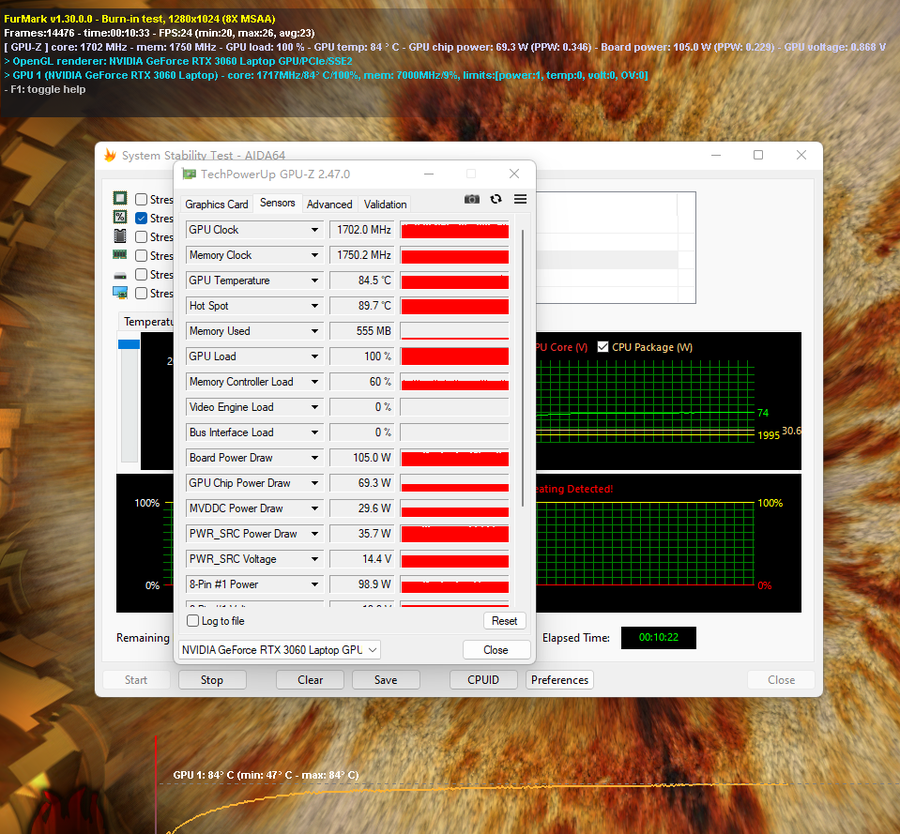The height and width of the screenshot is (834, 900).
Task: Enable the Log to file checkbox
Action: pyautogui.click(x=193, y=621)
